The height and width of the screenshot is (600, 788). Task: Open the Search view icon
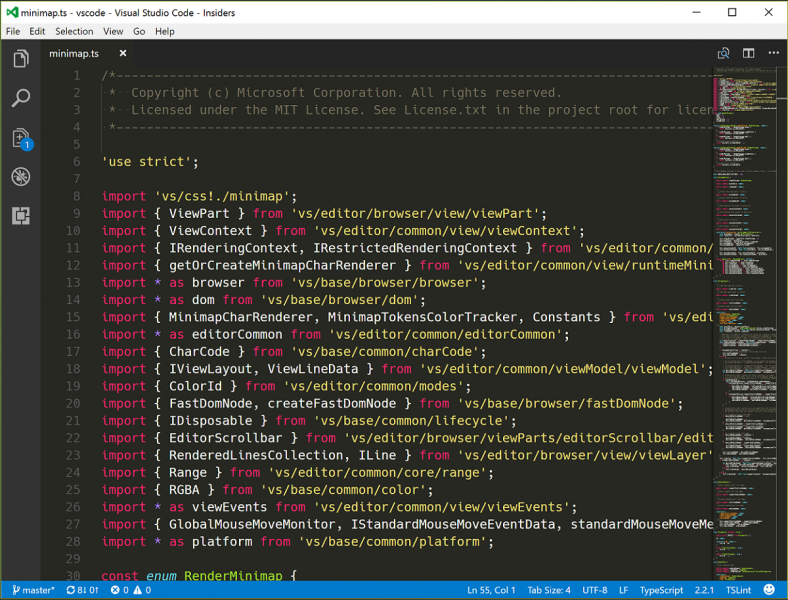coord(20,98)
